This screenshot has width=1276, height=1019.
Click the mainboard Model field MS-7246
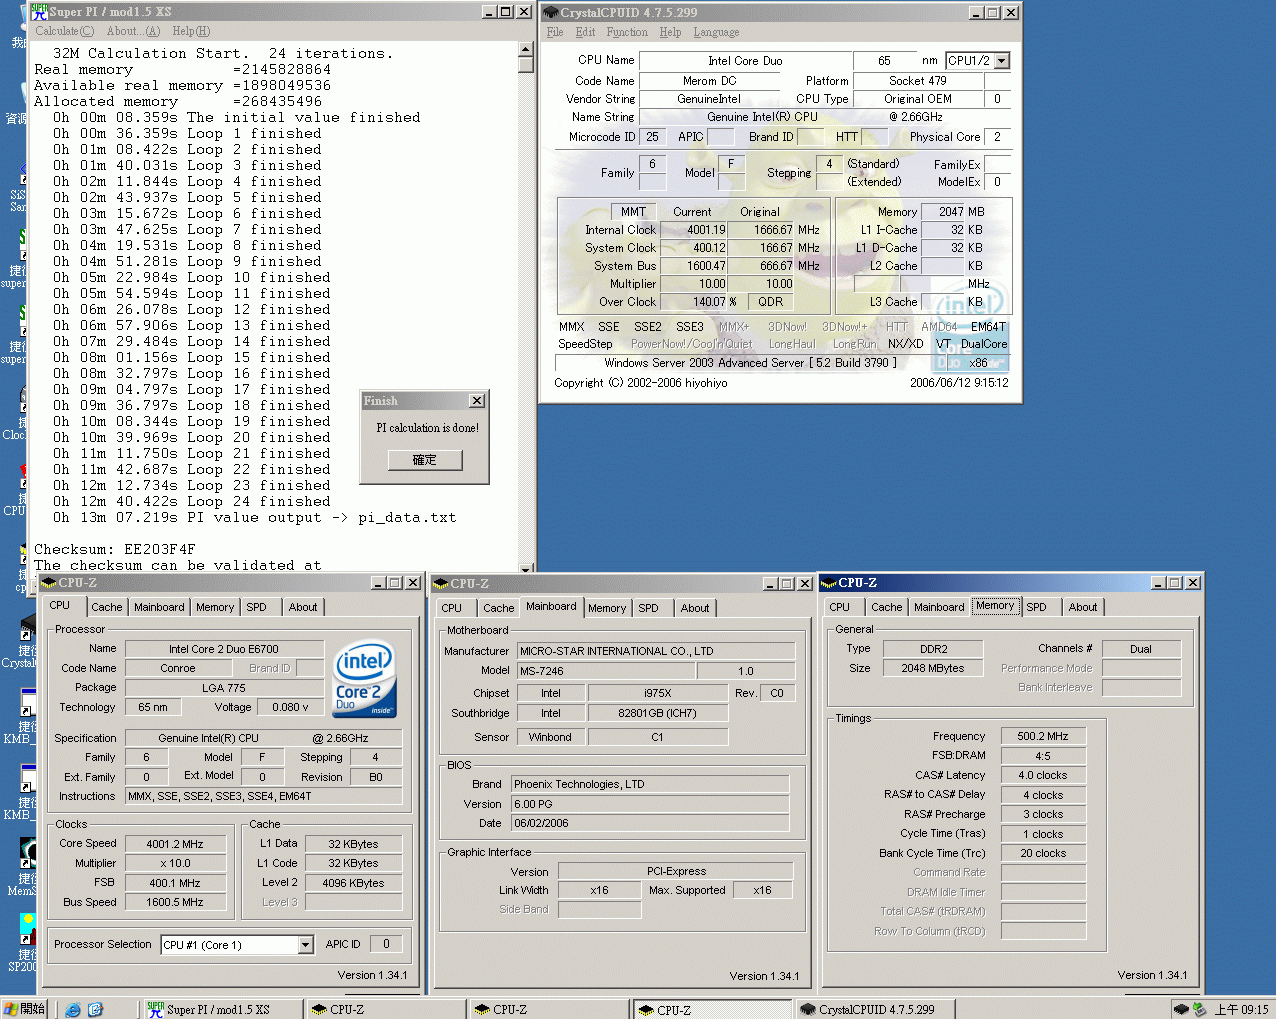tap(606, 671)
